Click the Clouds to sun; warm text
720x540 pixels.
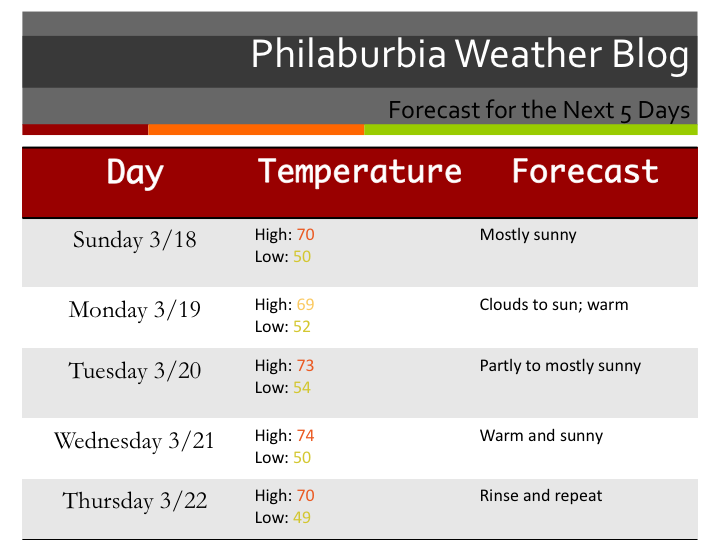[x=553, y=304]
